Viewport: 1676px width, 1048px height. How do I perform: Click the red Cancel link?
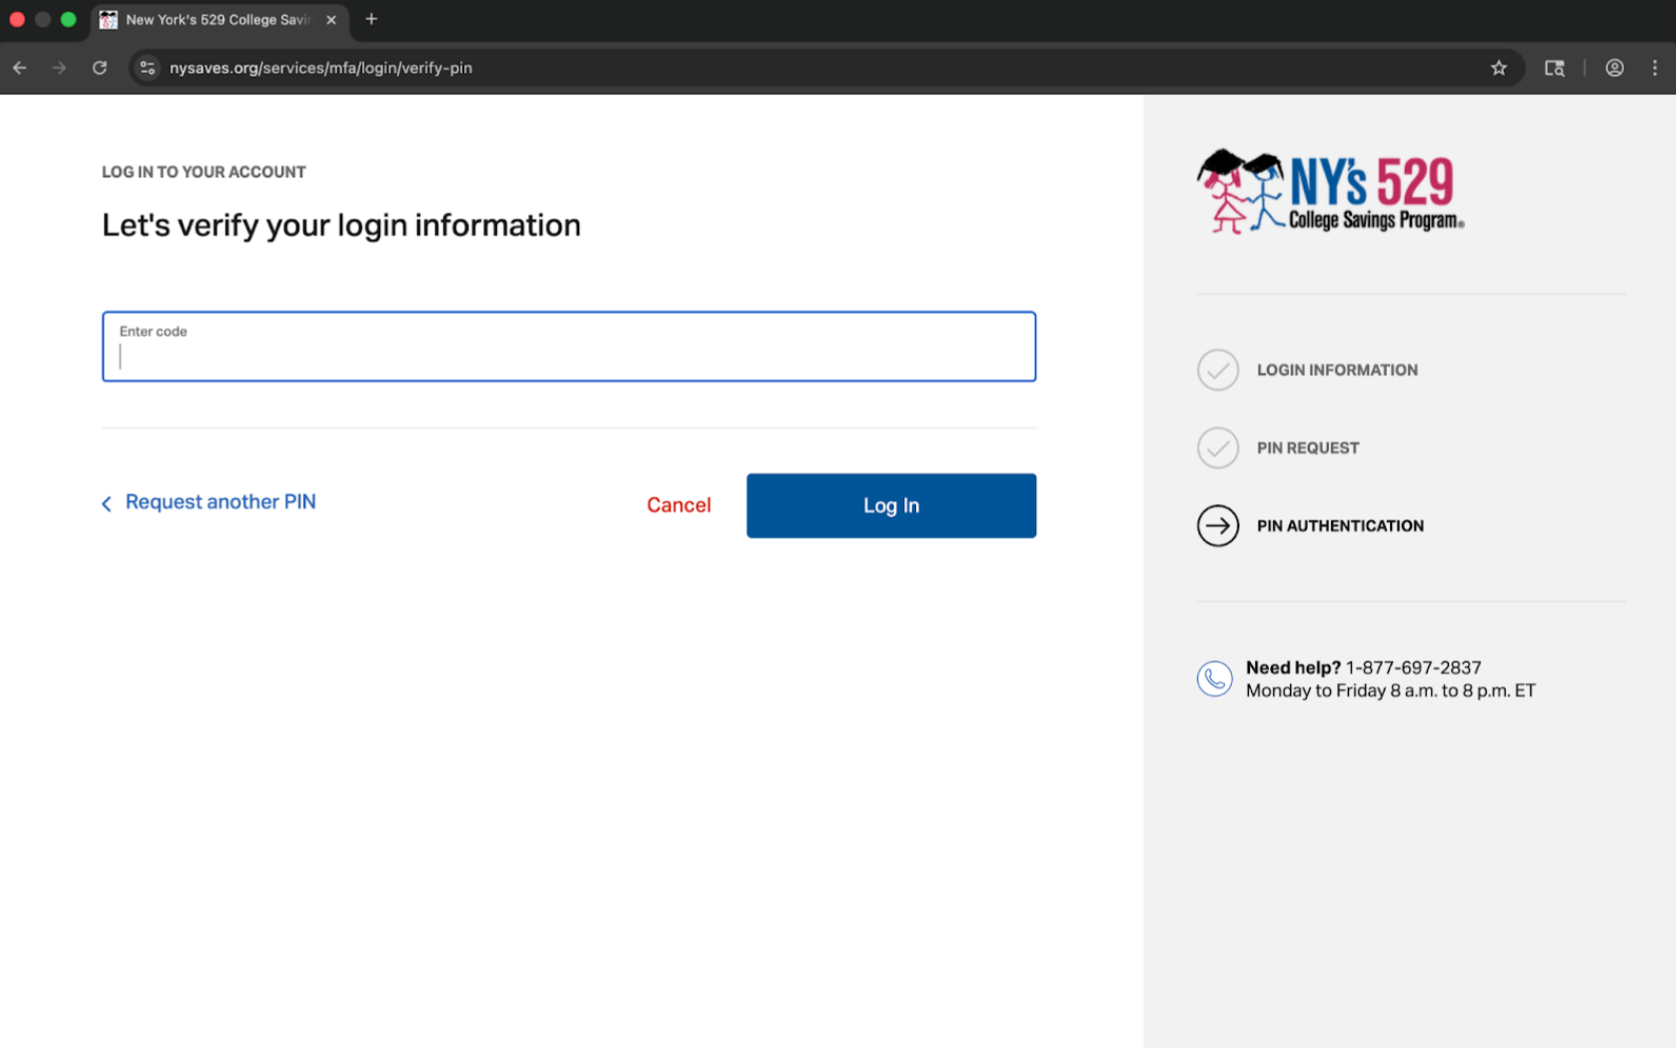[678, 505]
